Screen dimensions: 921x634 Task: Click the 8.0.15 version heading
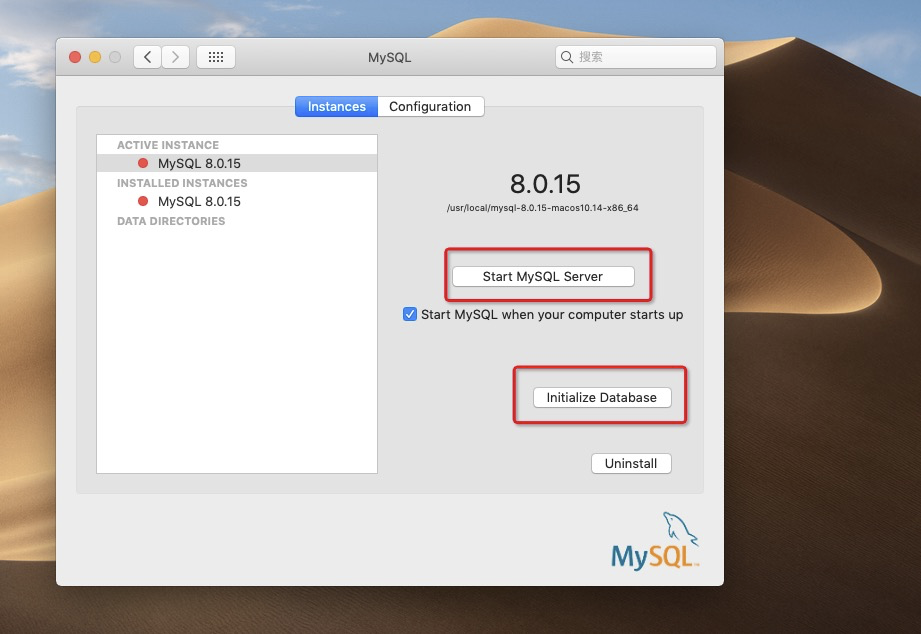[x=545, y=184]
